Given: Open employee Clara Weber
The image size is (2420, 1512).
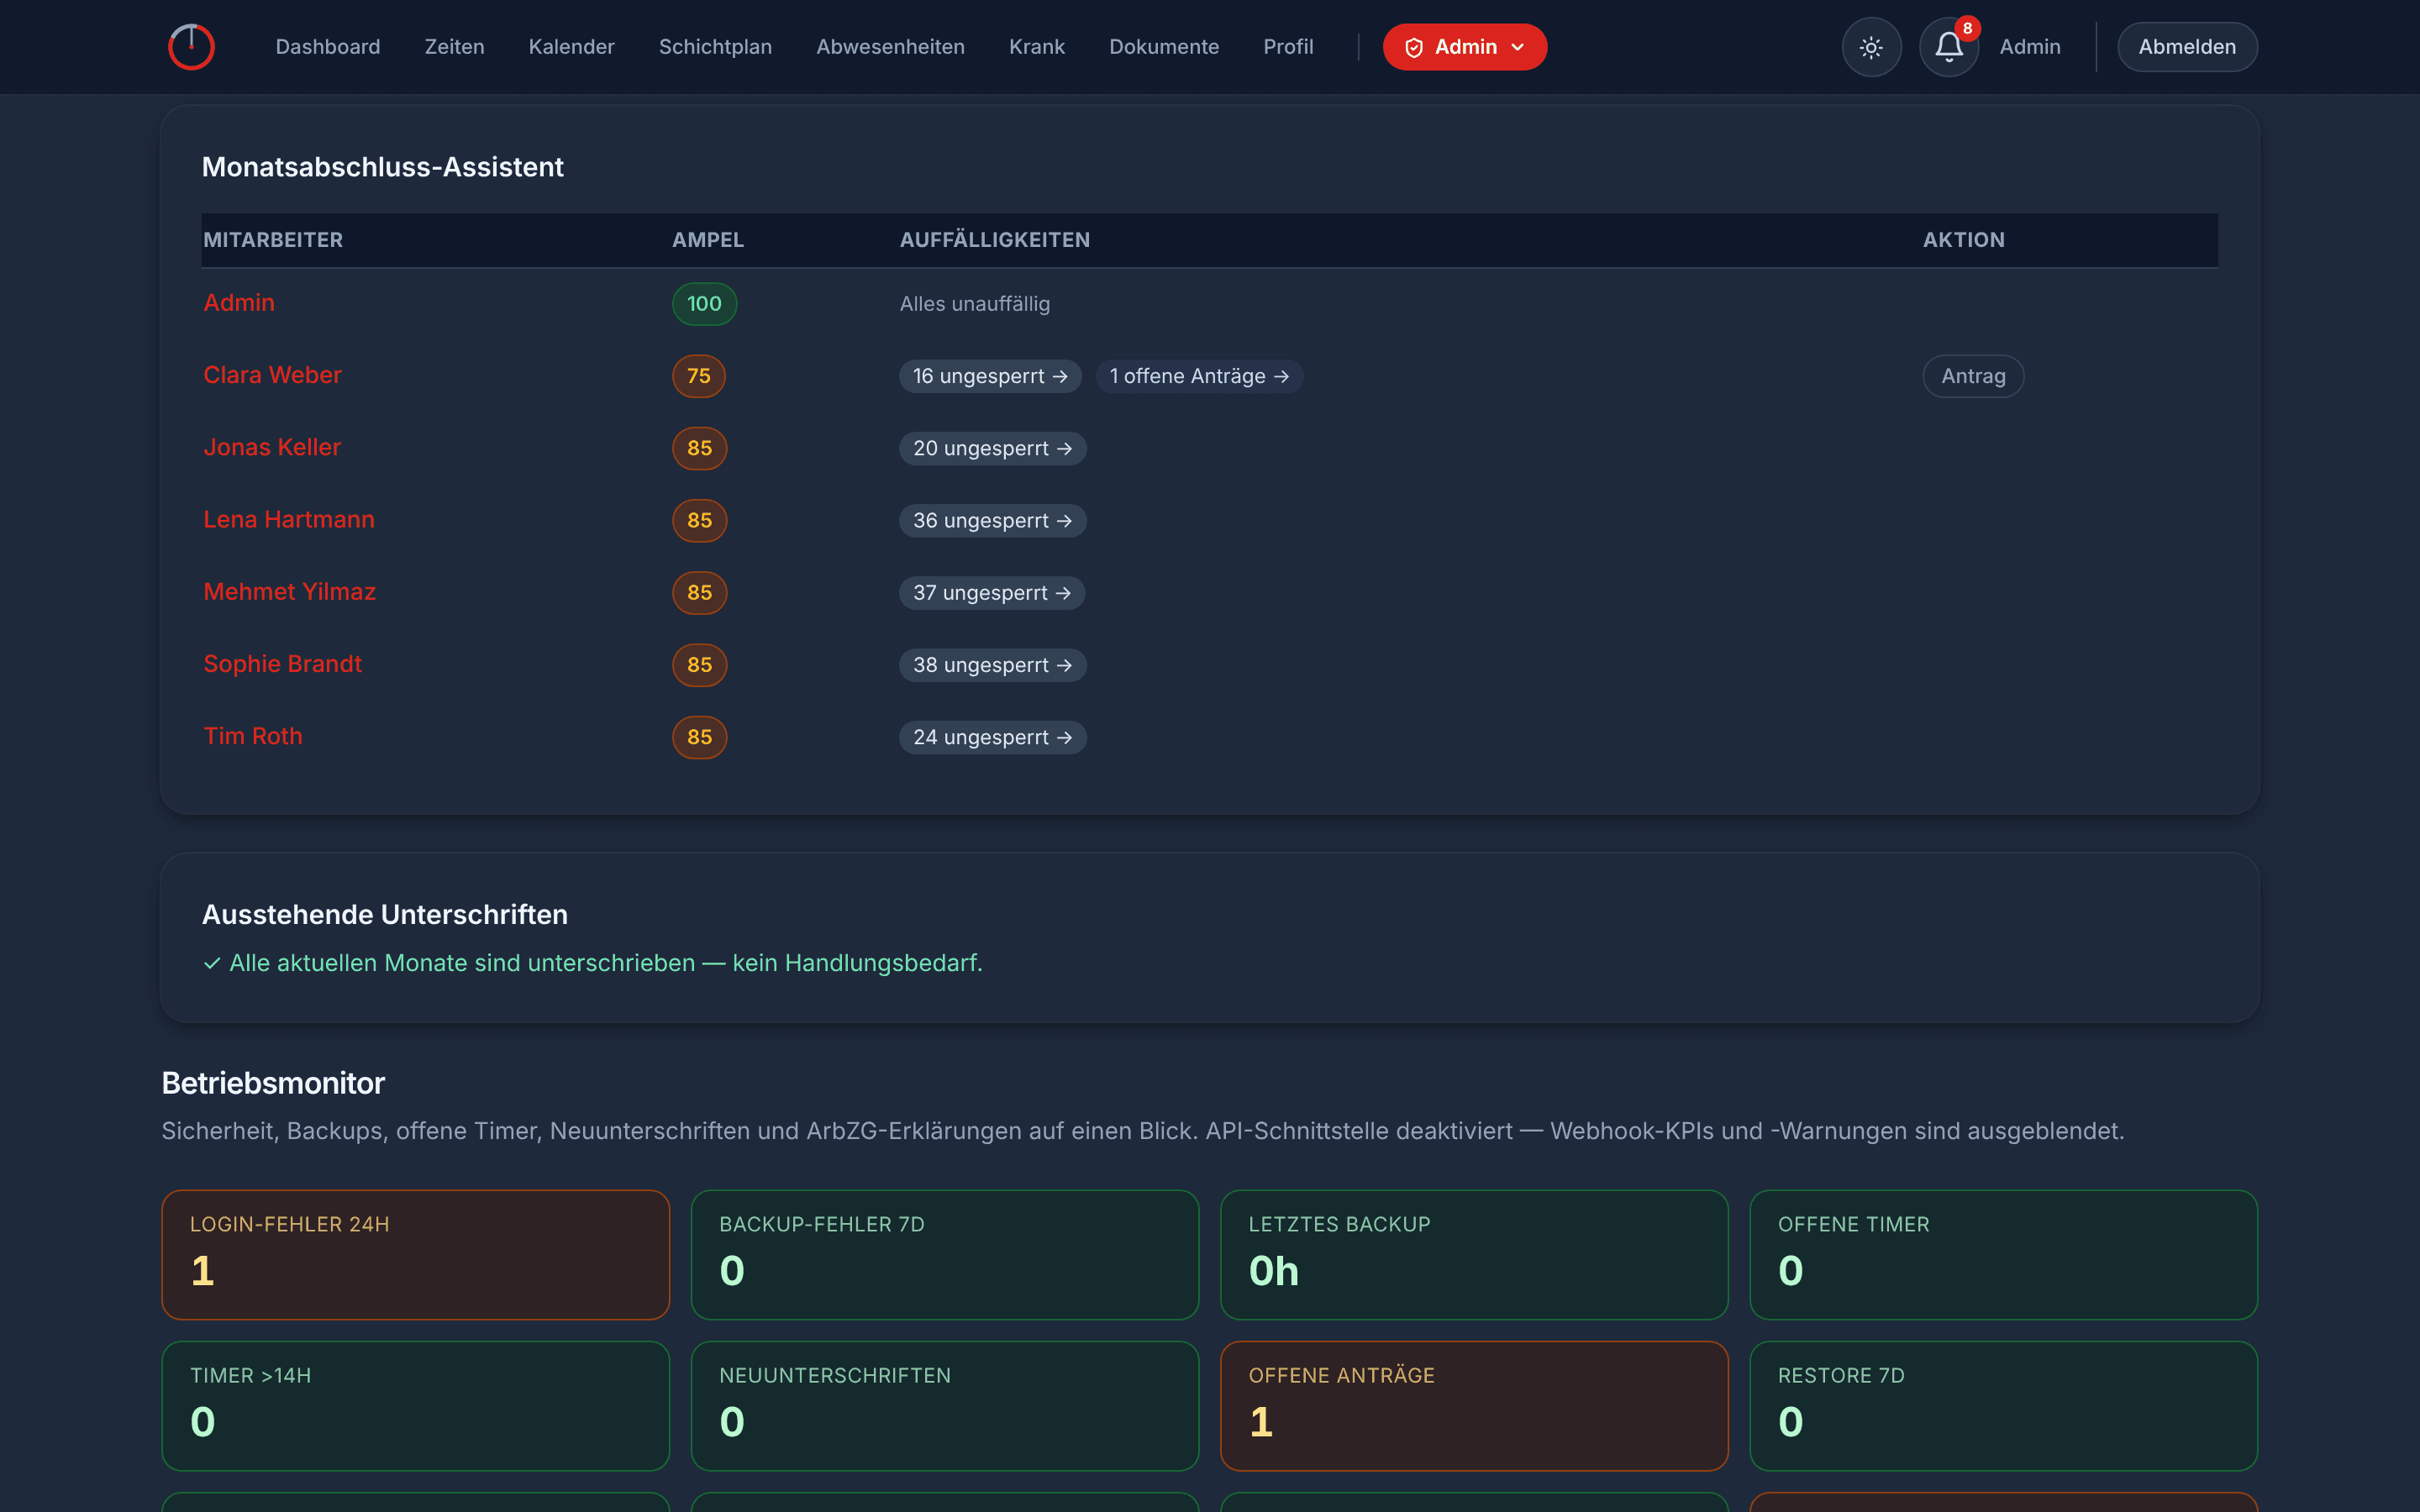Looking at the screenshot, I should click(x=272, y=375).
